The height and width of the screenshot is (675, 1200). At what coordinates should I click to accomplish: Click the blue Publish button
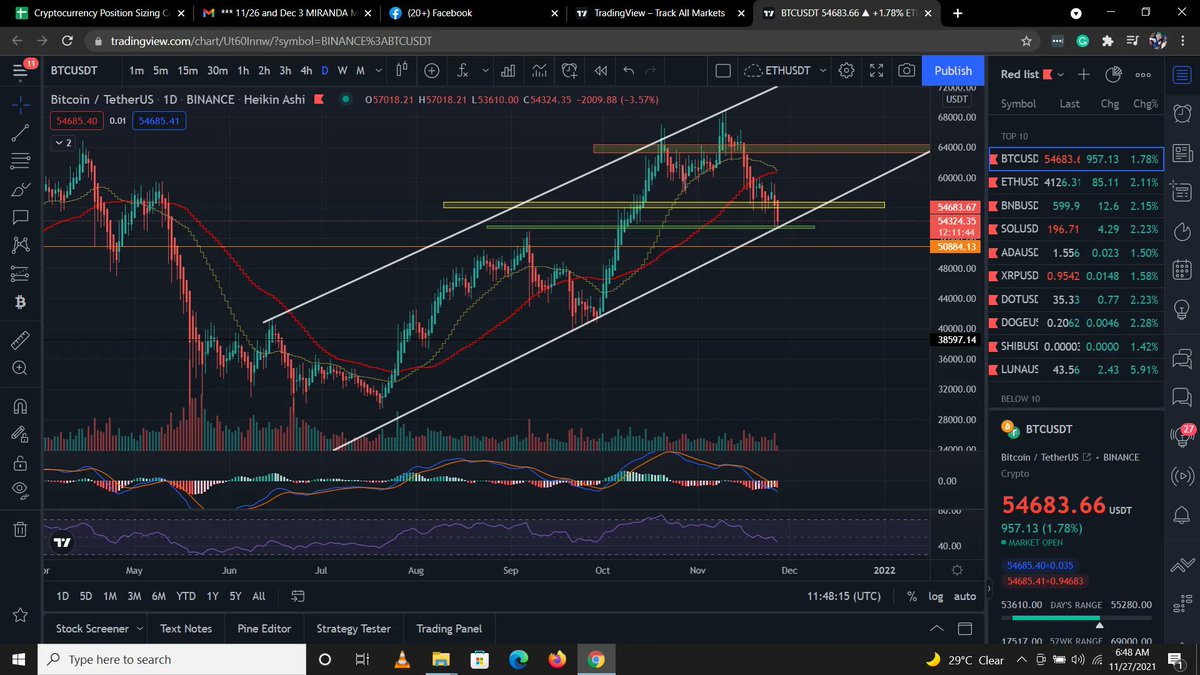[953, 71]
